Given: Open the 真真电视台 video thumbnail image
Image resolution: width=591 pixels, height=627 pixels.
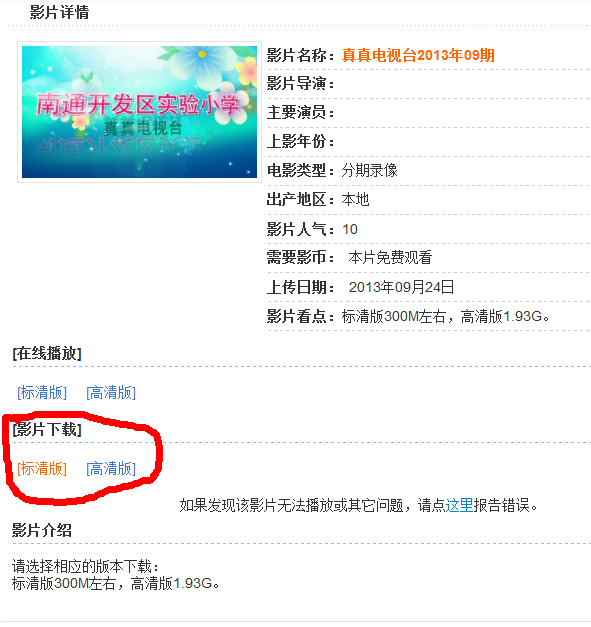Looking at the screenshot, I should (x=139, y=112).
